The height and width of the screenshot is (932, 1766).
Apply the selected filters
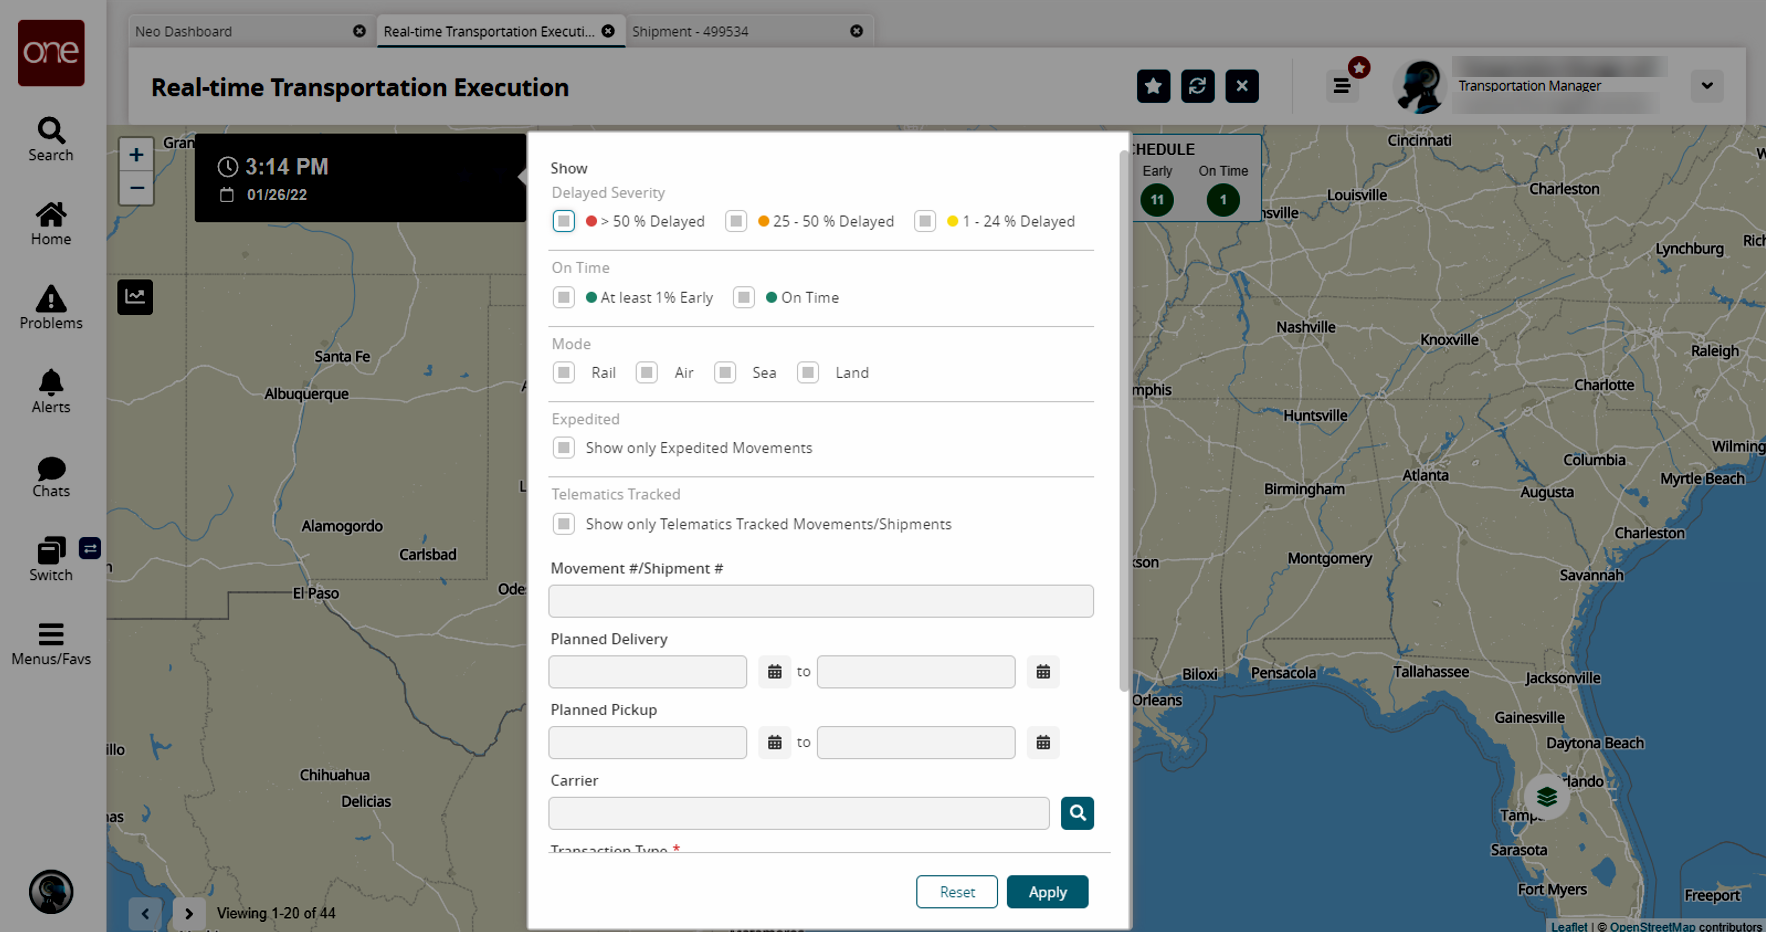1047,892
